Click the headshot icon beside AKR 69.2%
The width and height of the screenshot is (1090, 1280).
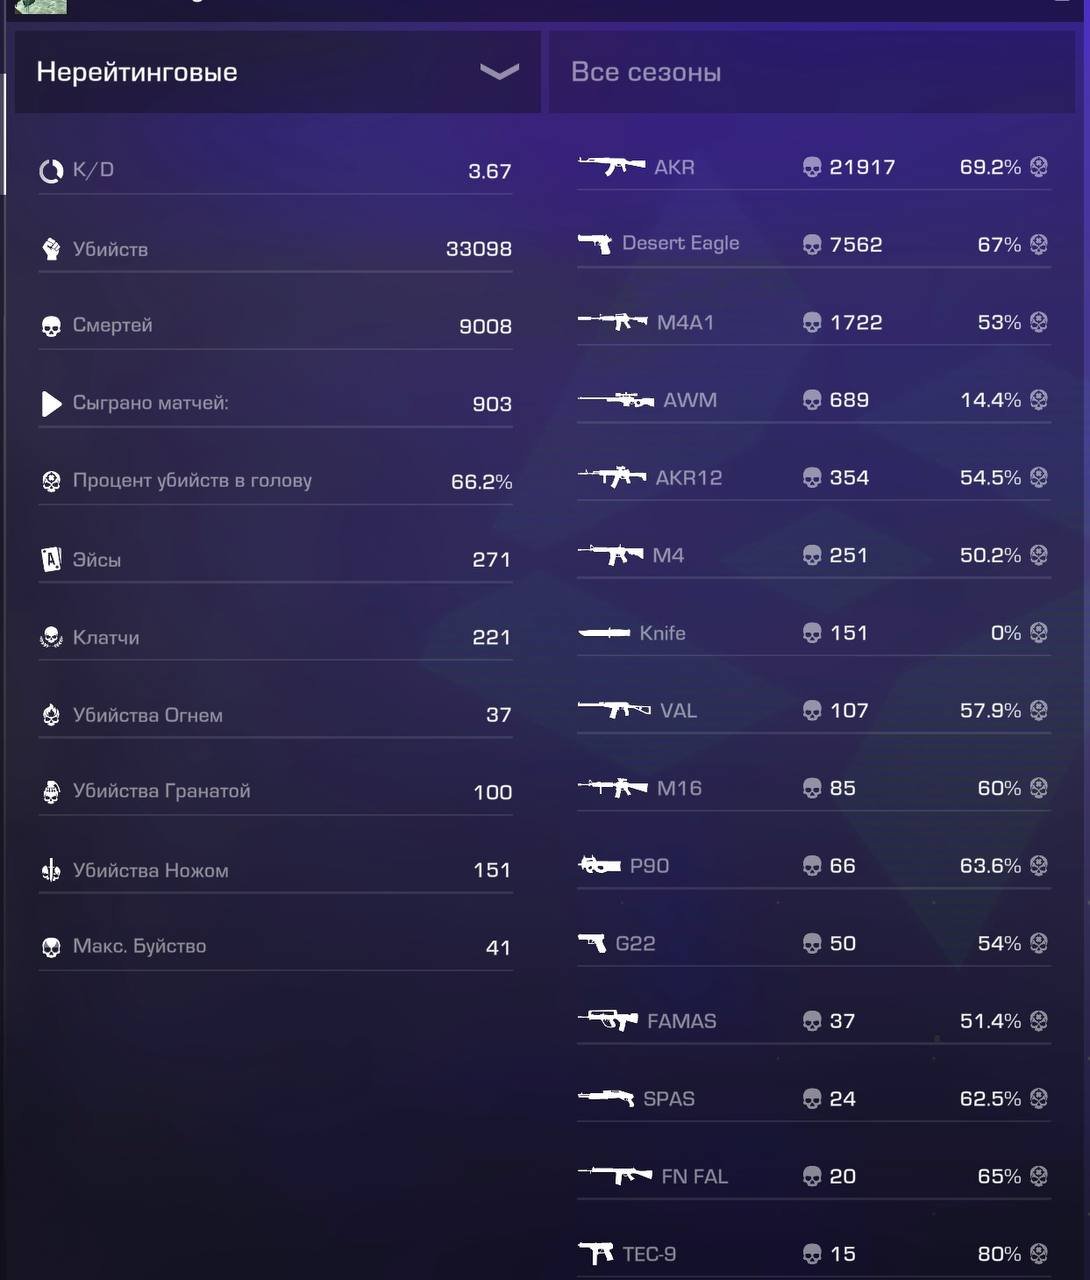click(x=1039, y=167)
